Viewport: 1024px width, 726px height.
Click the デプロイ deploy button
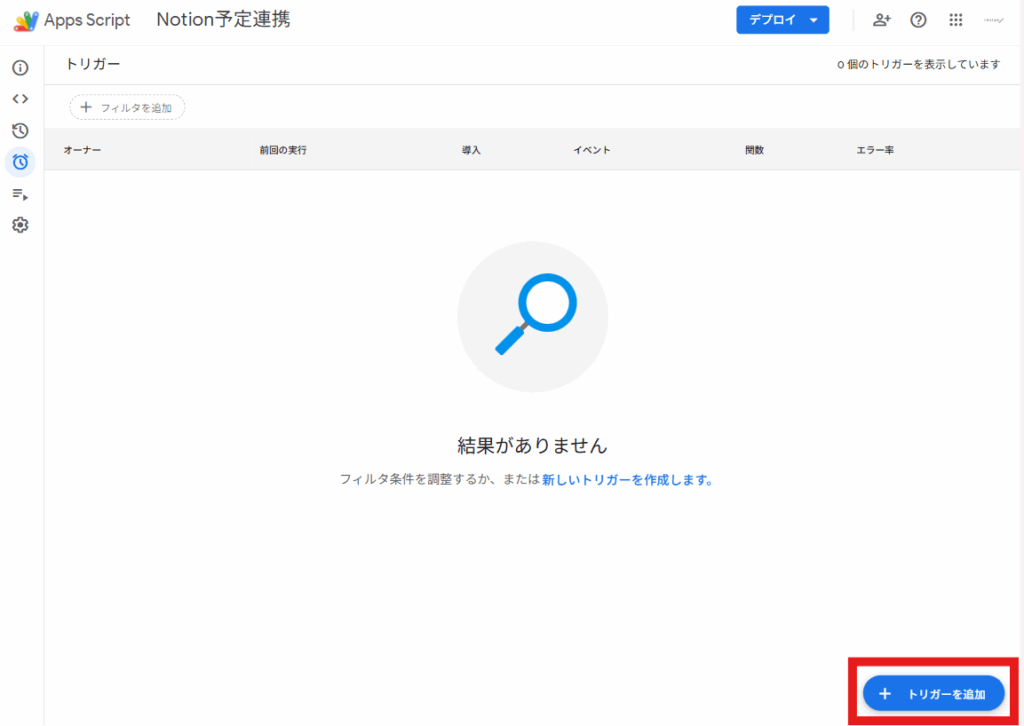click(782, 20)
